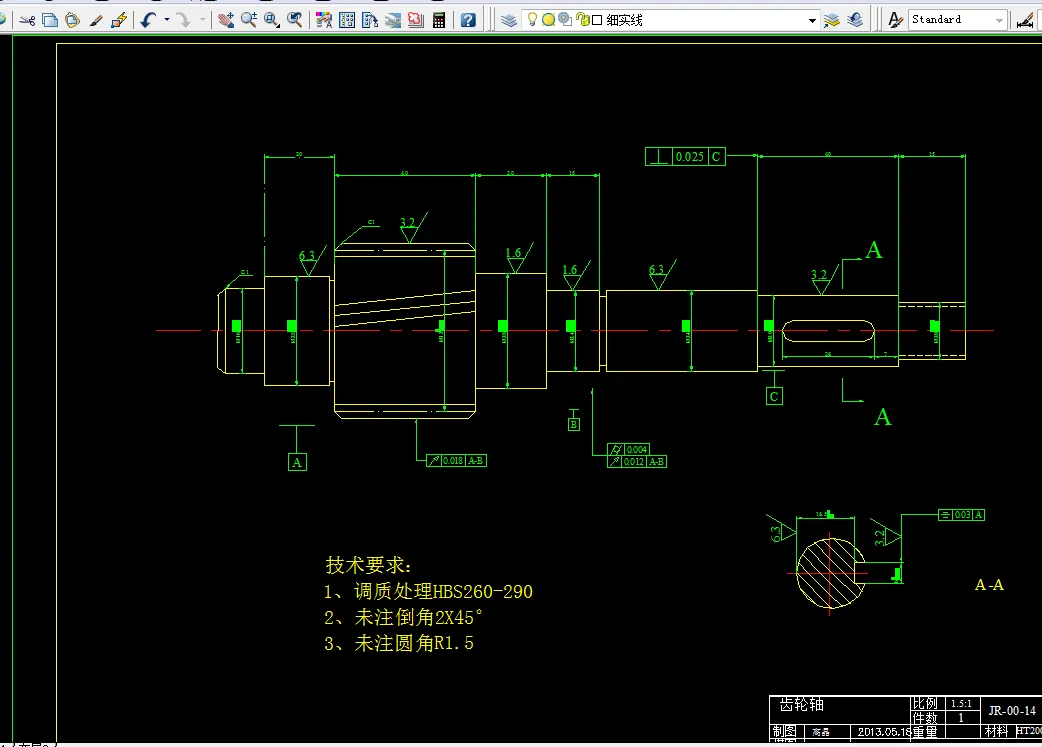Toggle layer freeze sun icon

coord(548,20)
